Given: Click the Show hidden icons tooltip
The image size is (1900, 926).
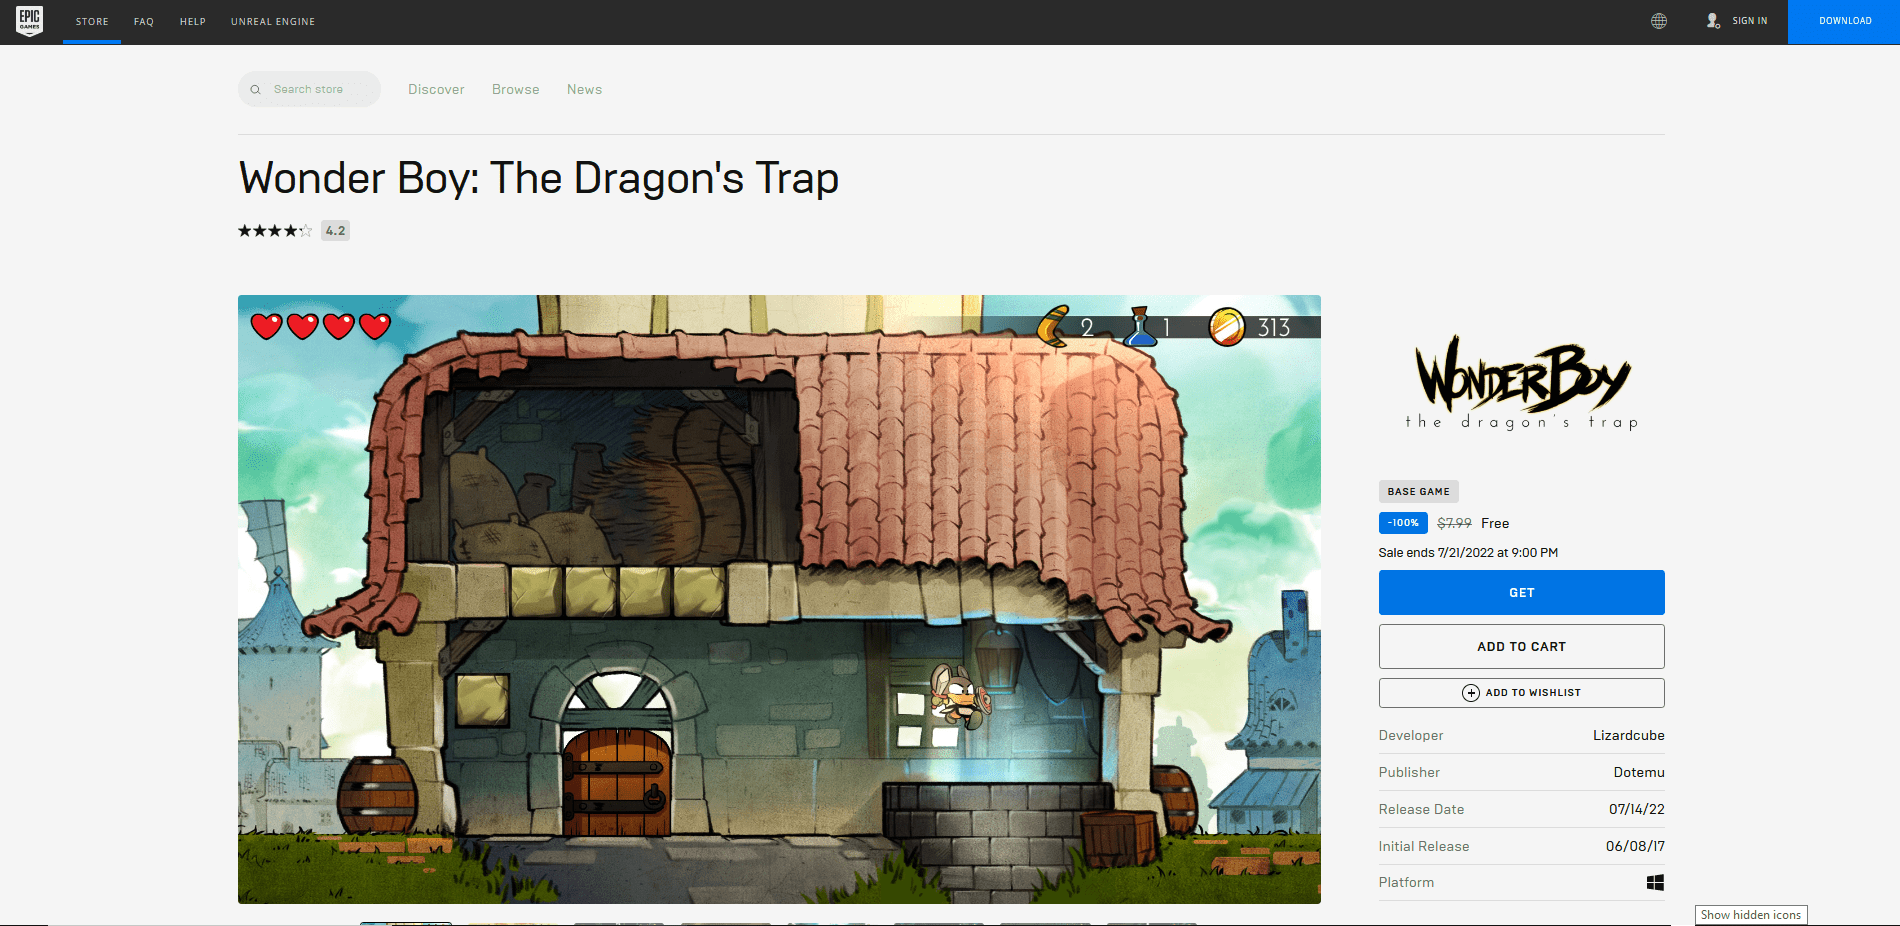Looking at the screenshot, I should pos(1751,915).
